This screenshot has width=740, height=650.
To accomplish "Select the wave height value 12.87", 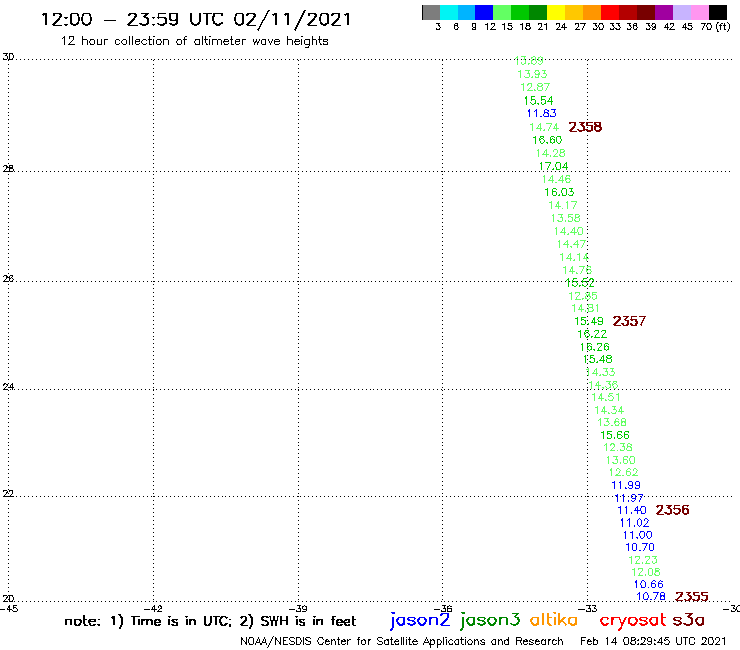I will coord(535,87).
